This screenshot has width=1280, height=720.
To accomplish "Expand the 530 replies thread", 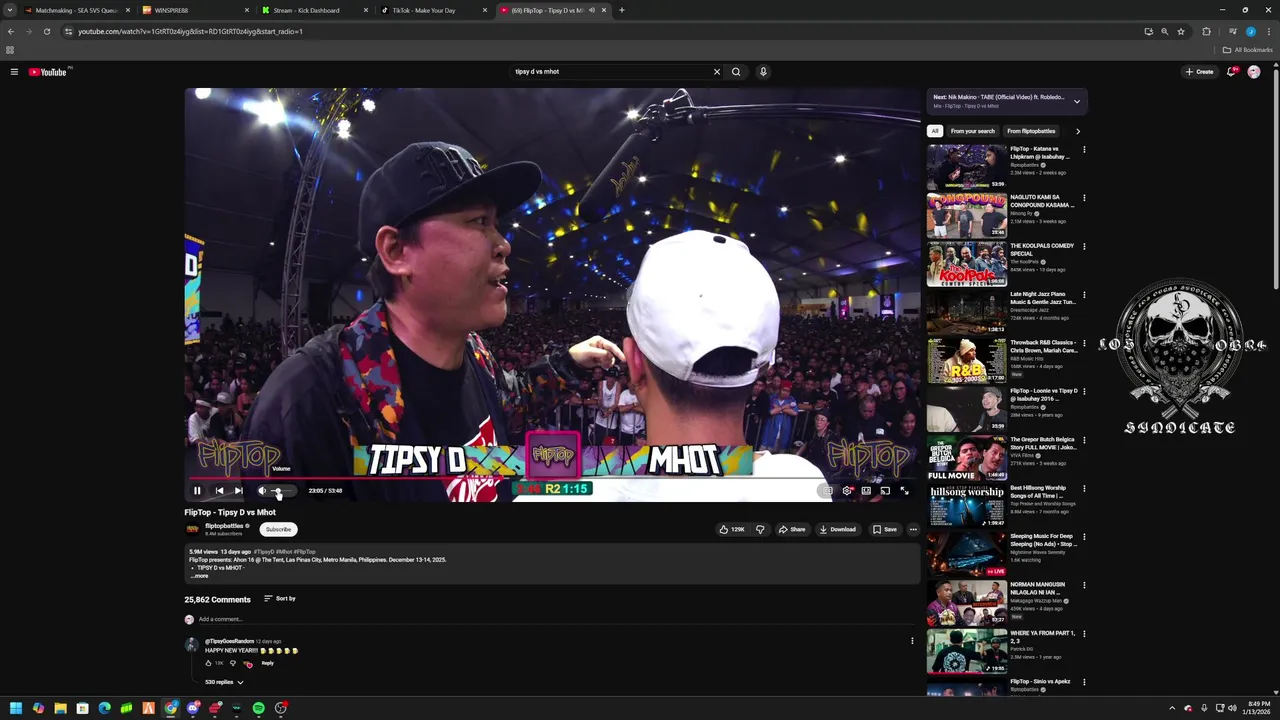I will click(224, 682).
